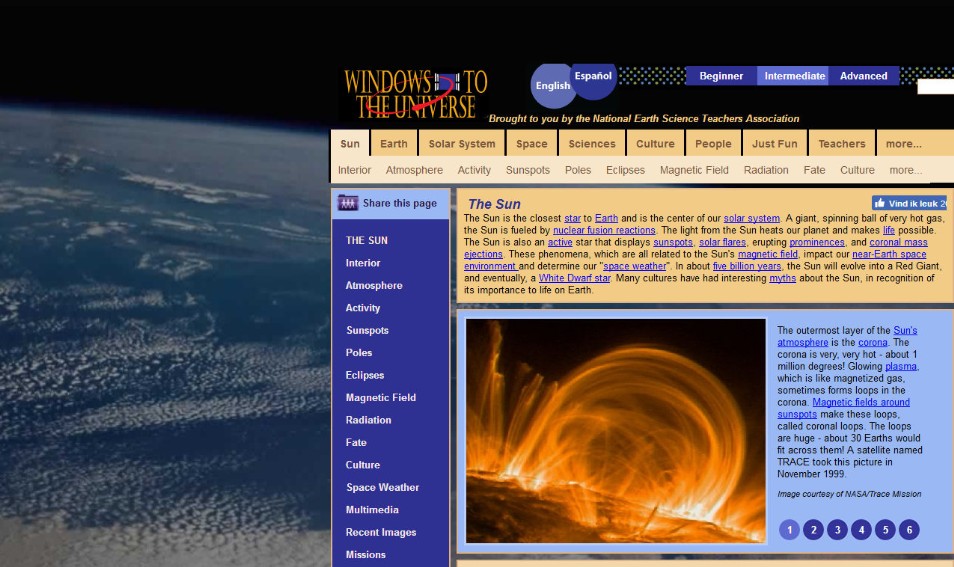Open Poles in the blue sidebar
The width and height of the screenshot is (954, 567).
(x=358, y=353)
